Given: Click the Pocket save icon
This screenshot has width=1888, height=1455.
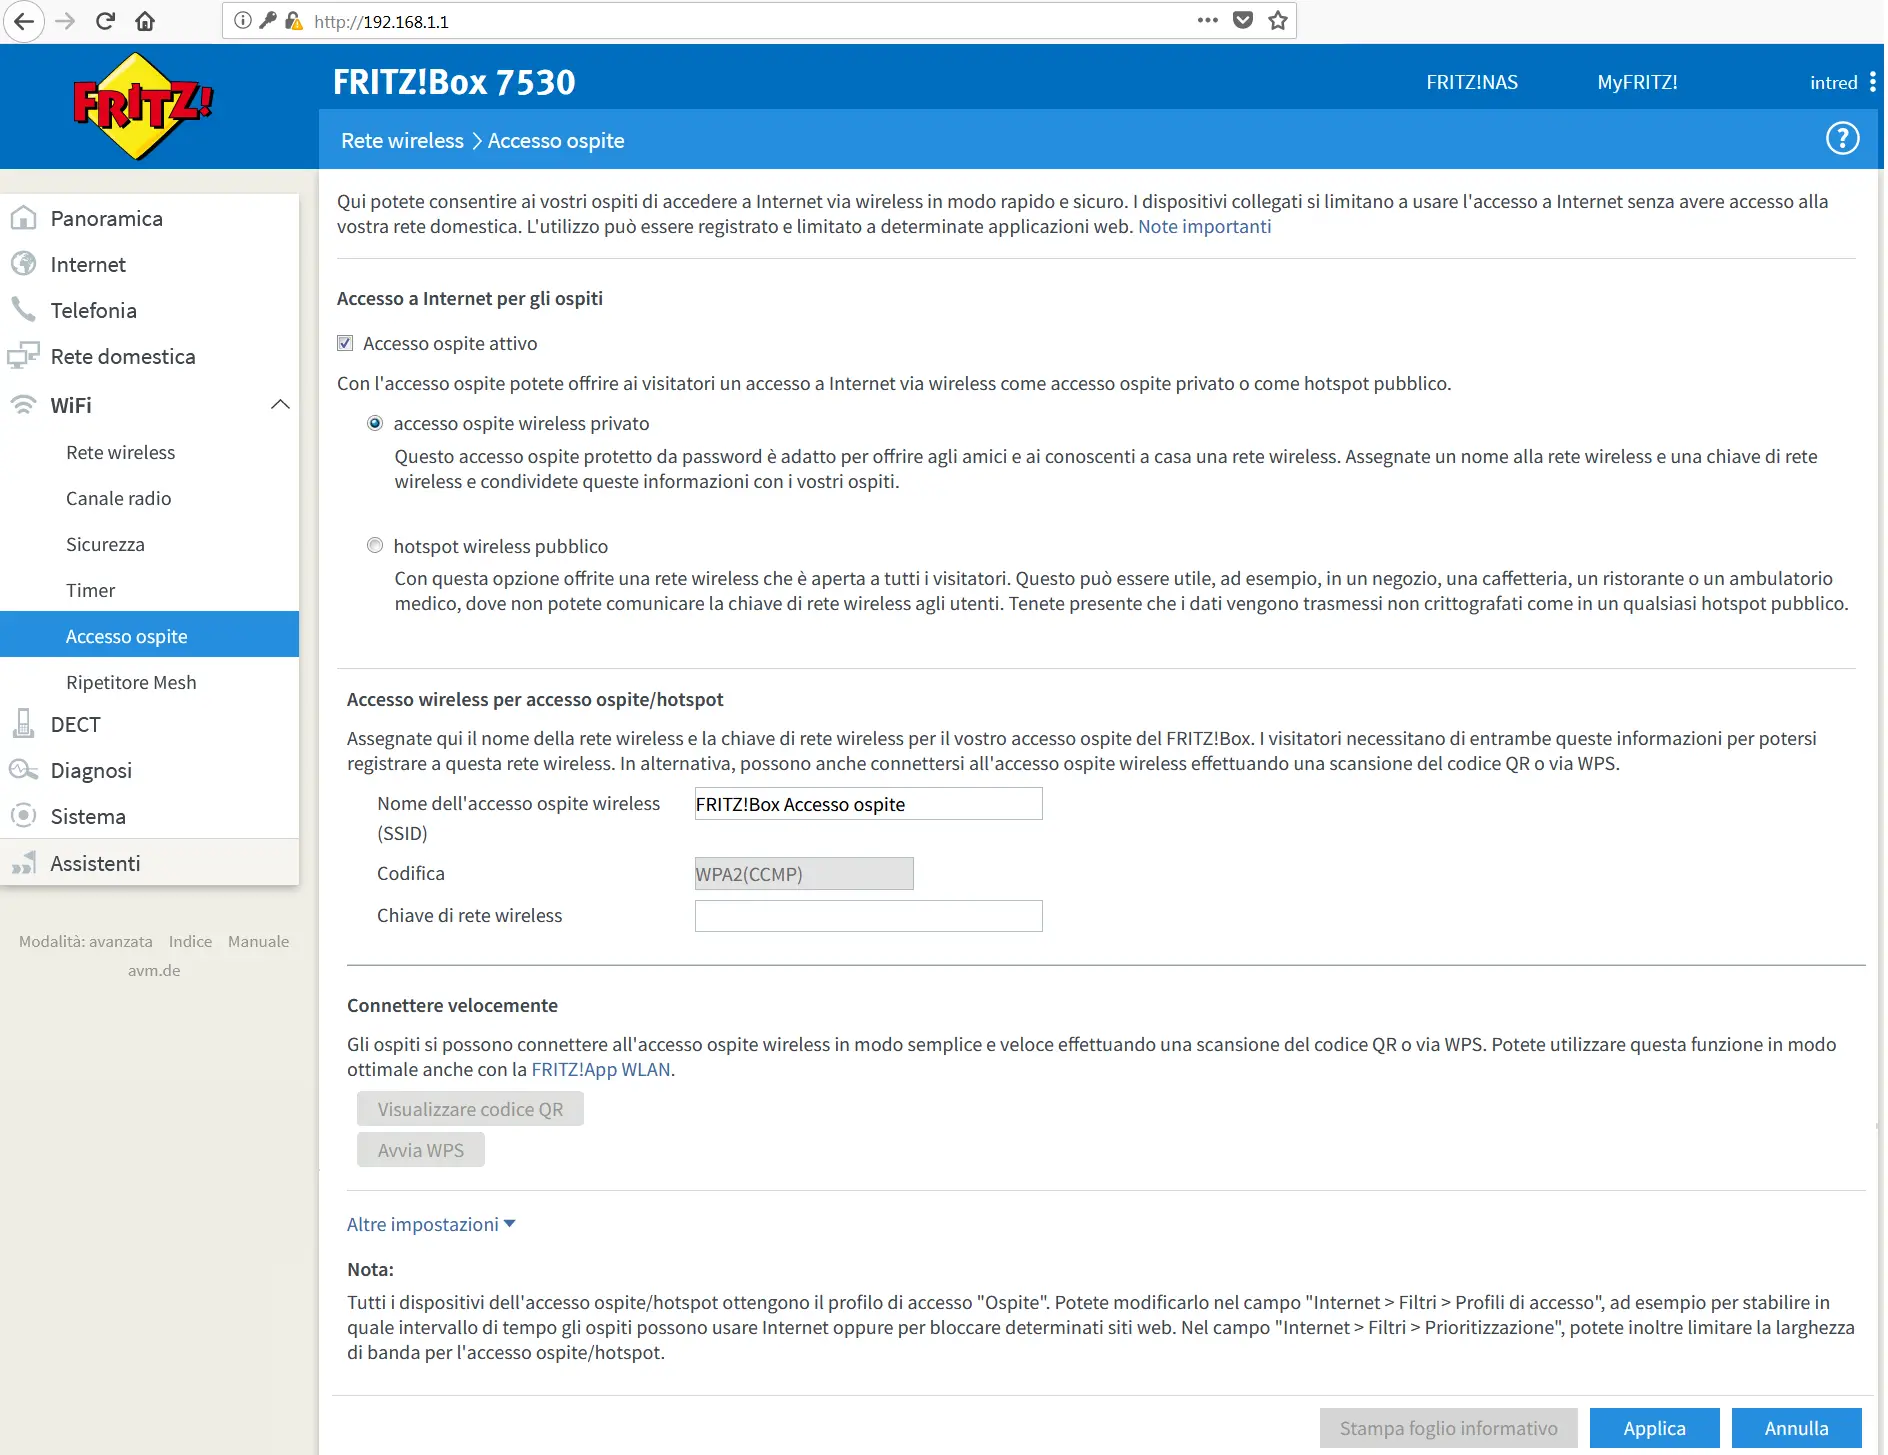Looking at the screenshot, I should [1243, 20].
